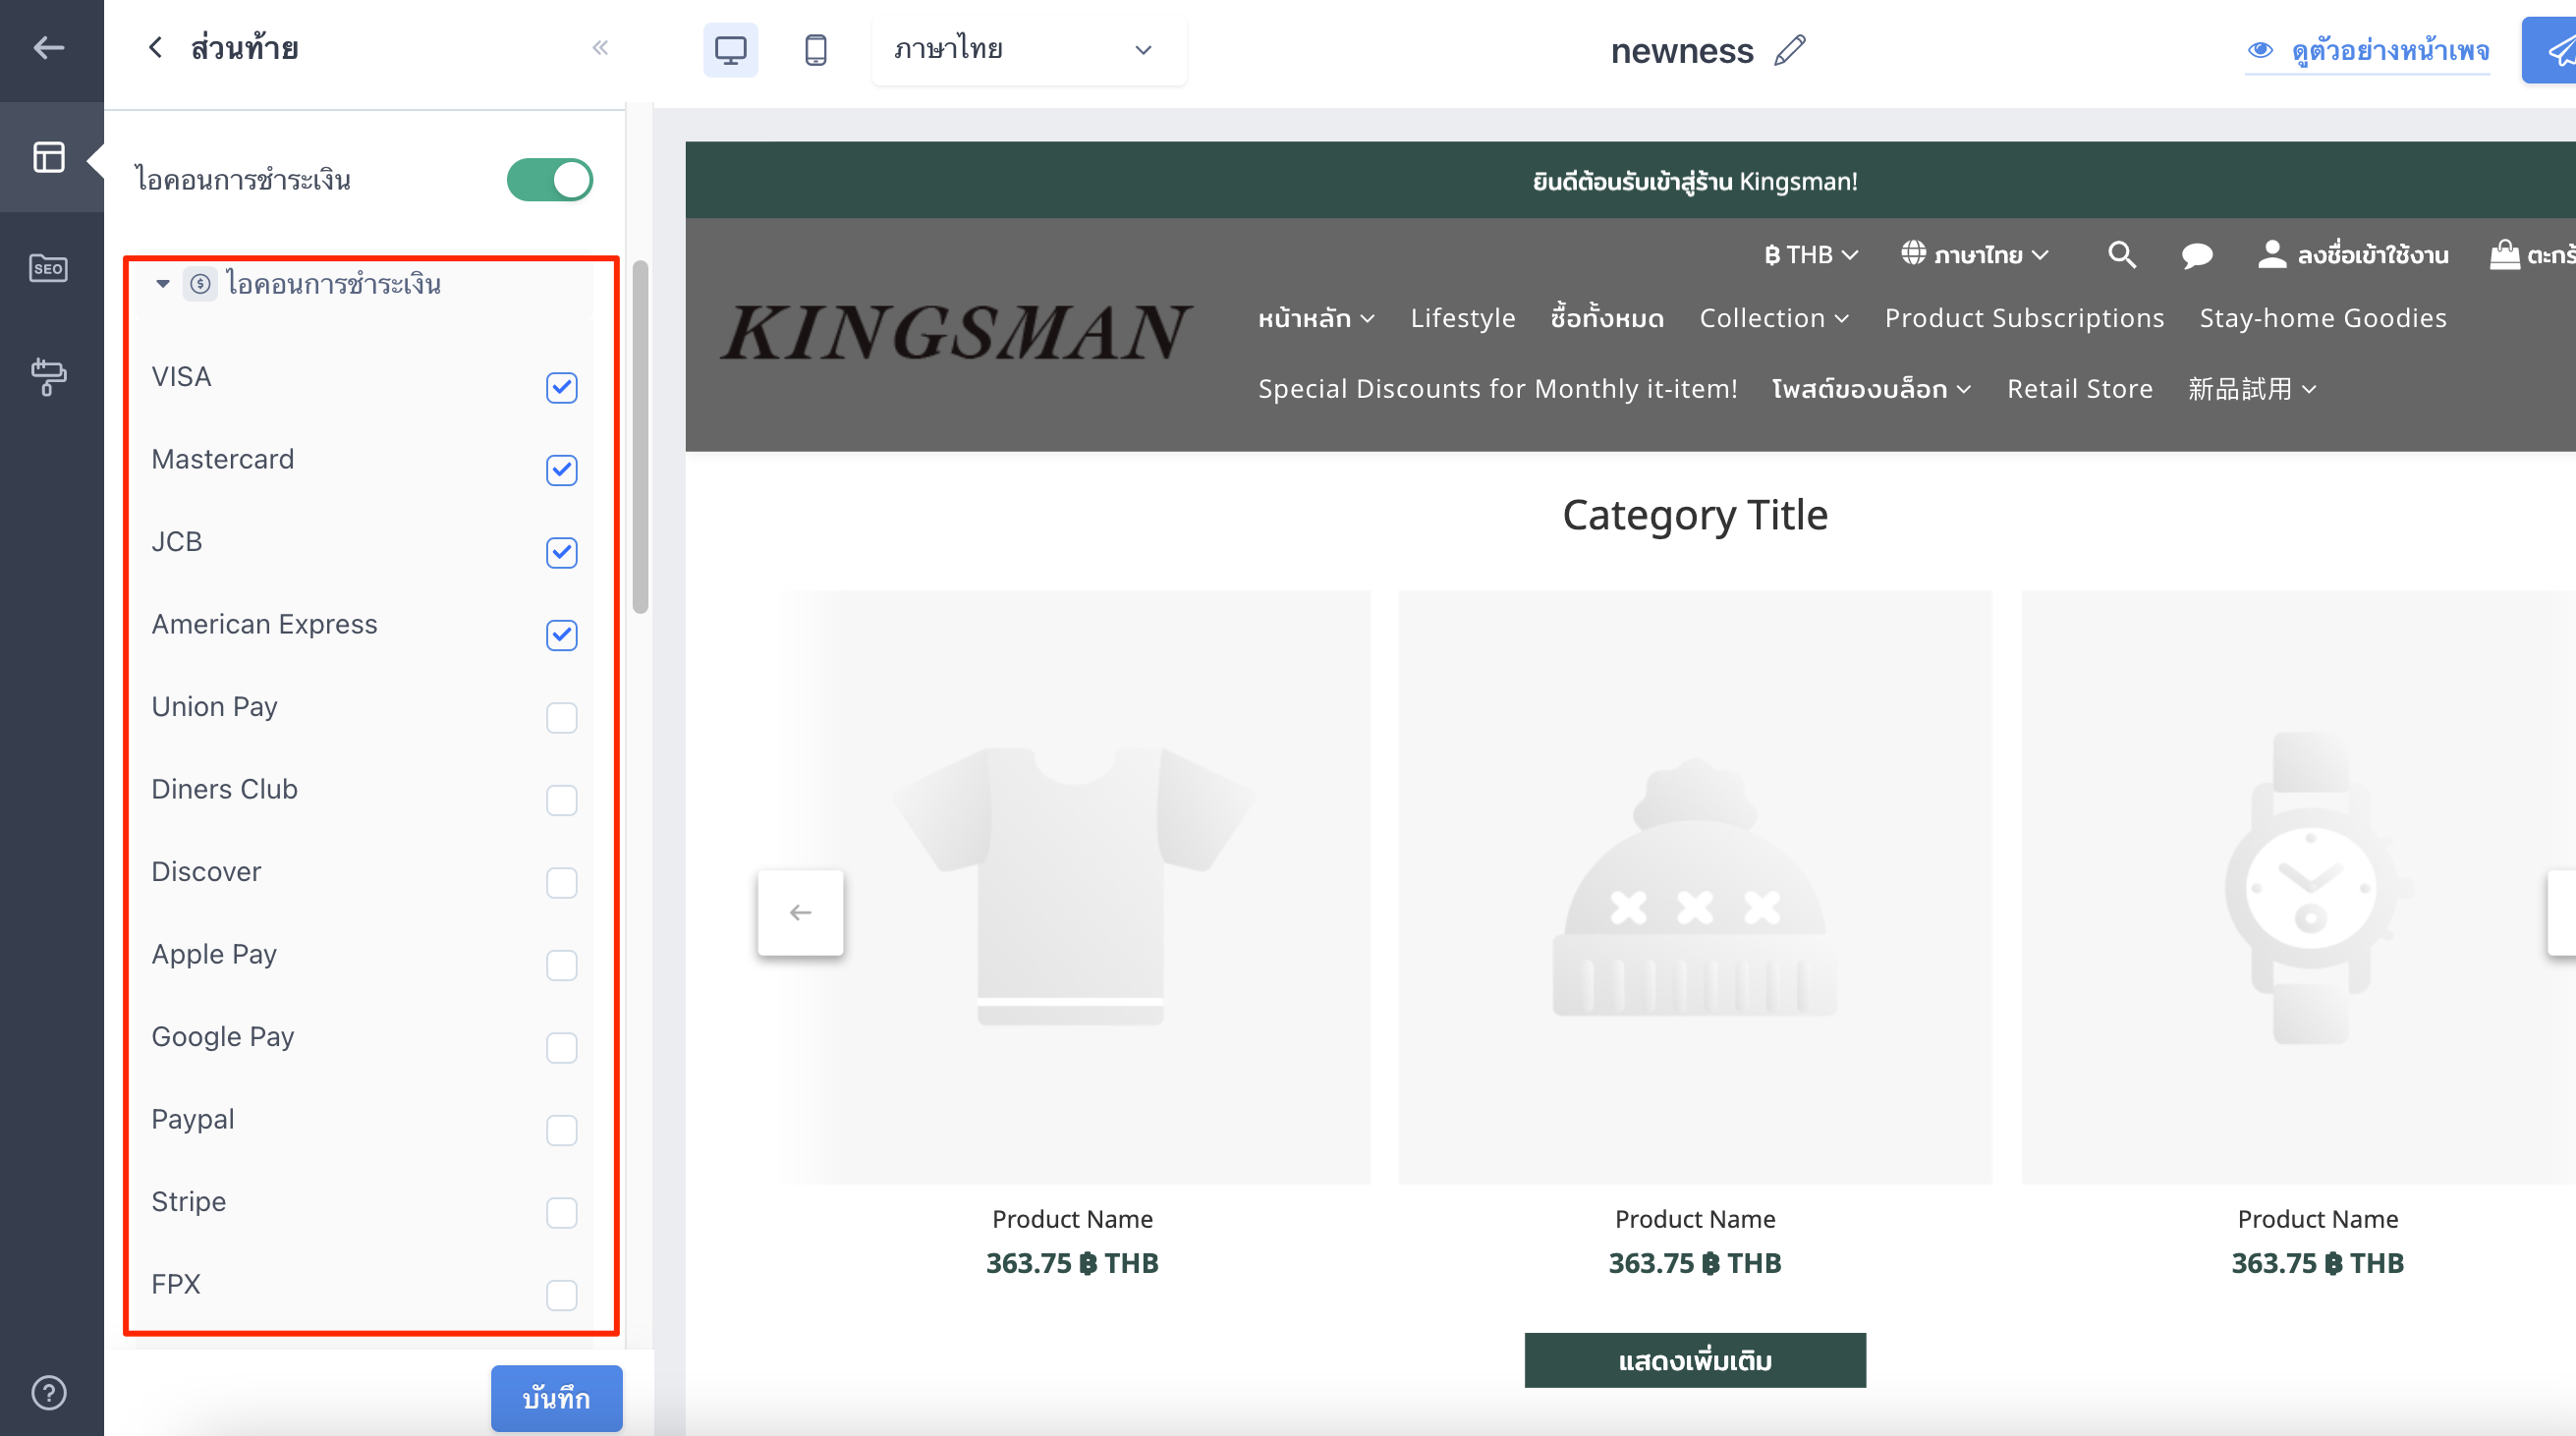Open the THB currency dropdown
The image size is (2576, 1436).
click(1811, 255)
